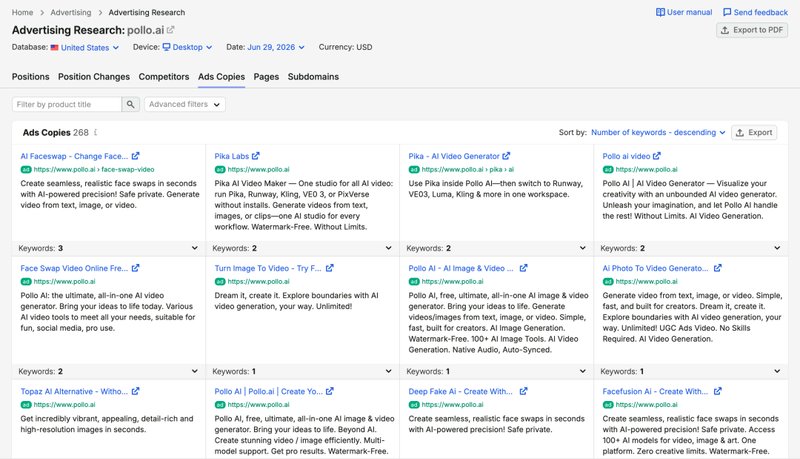Open the Send feedback link
This screenshot has width=800, height=459.
tap(755, 12)
